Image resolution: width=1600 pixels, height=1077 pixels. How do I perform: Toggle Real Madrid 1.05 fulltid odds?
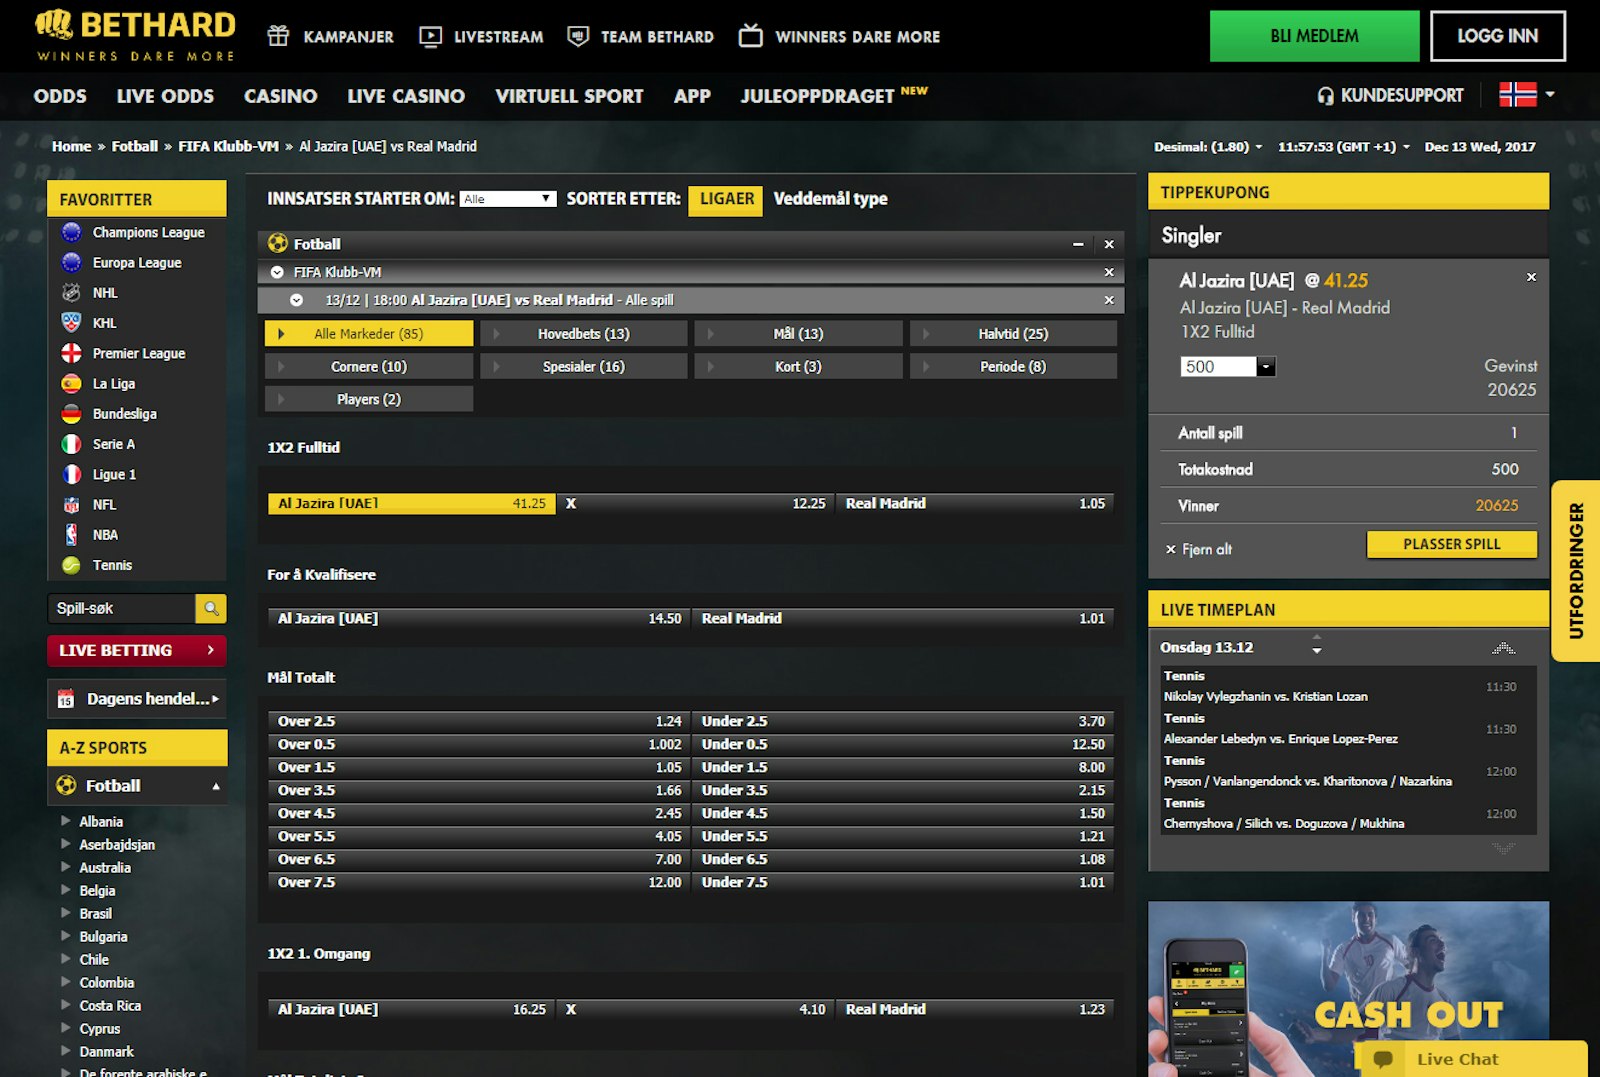point(975,504)
